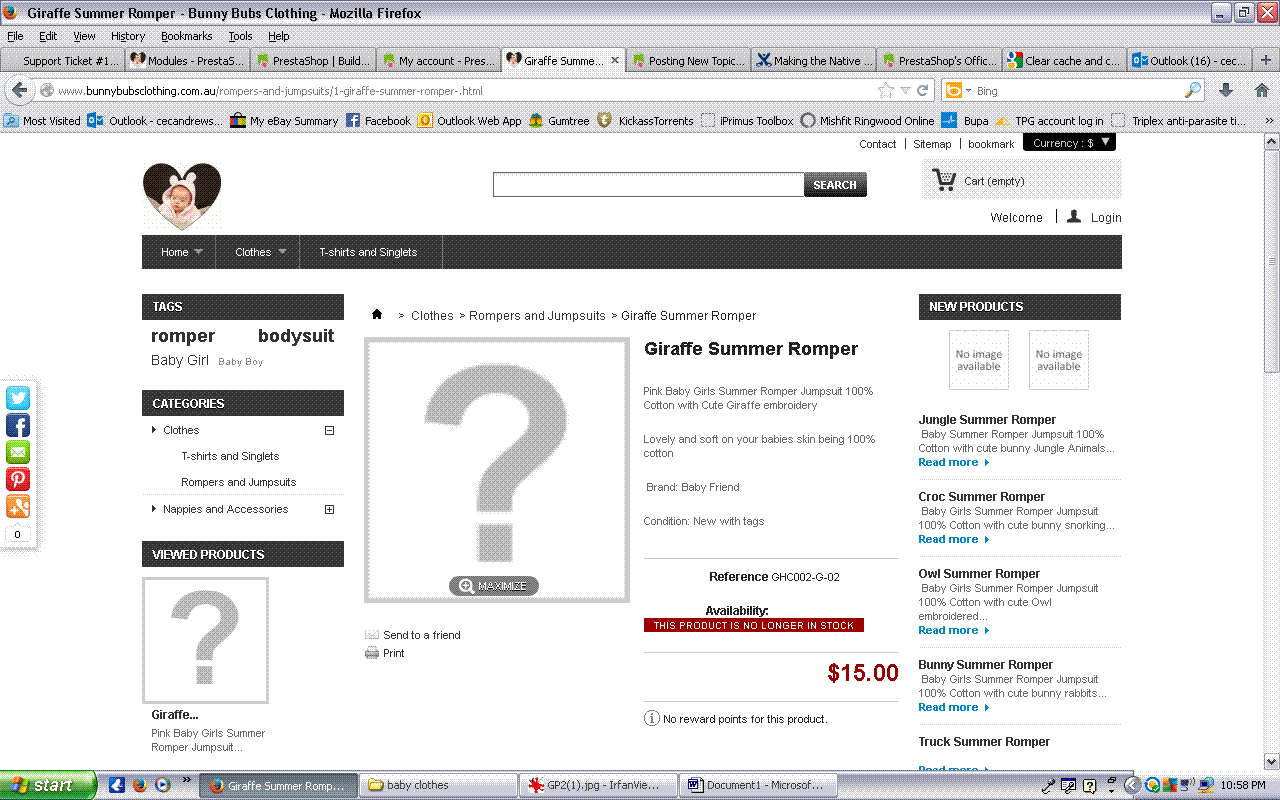Open Firefox downloads arrow icon

tap(1226, 90)
